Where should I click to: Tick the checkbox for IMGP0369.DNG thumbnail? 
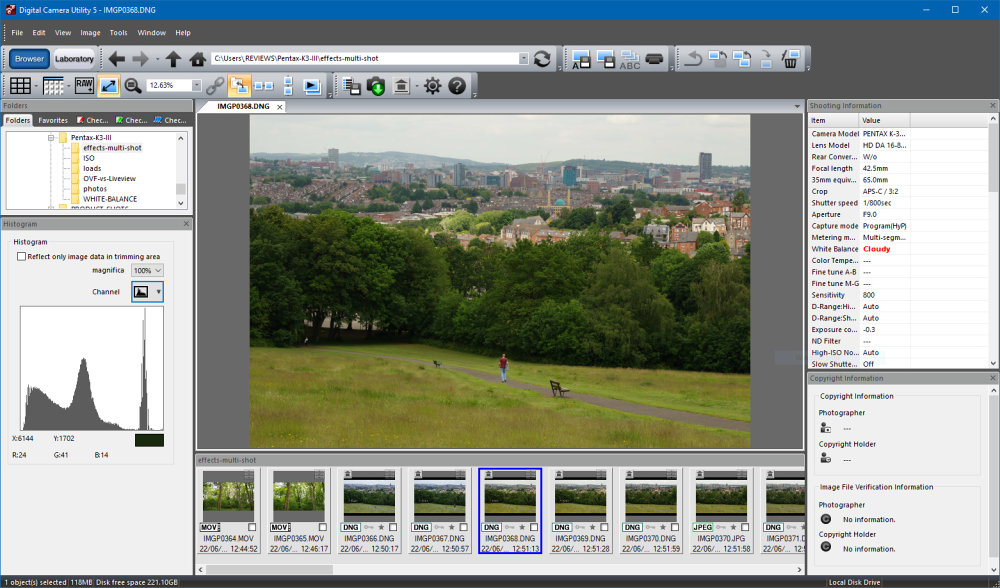tap(604, 527)
